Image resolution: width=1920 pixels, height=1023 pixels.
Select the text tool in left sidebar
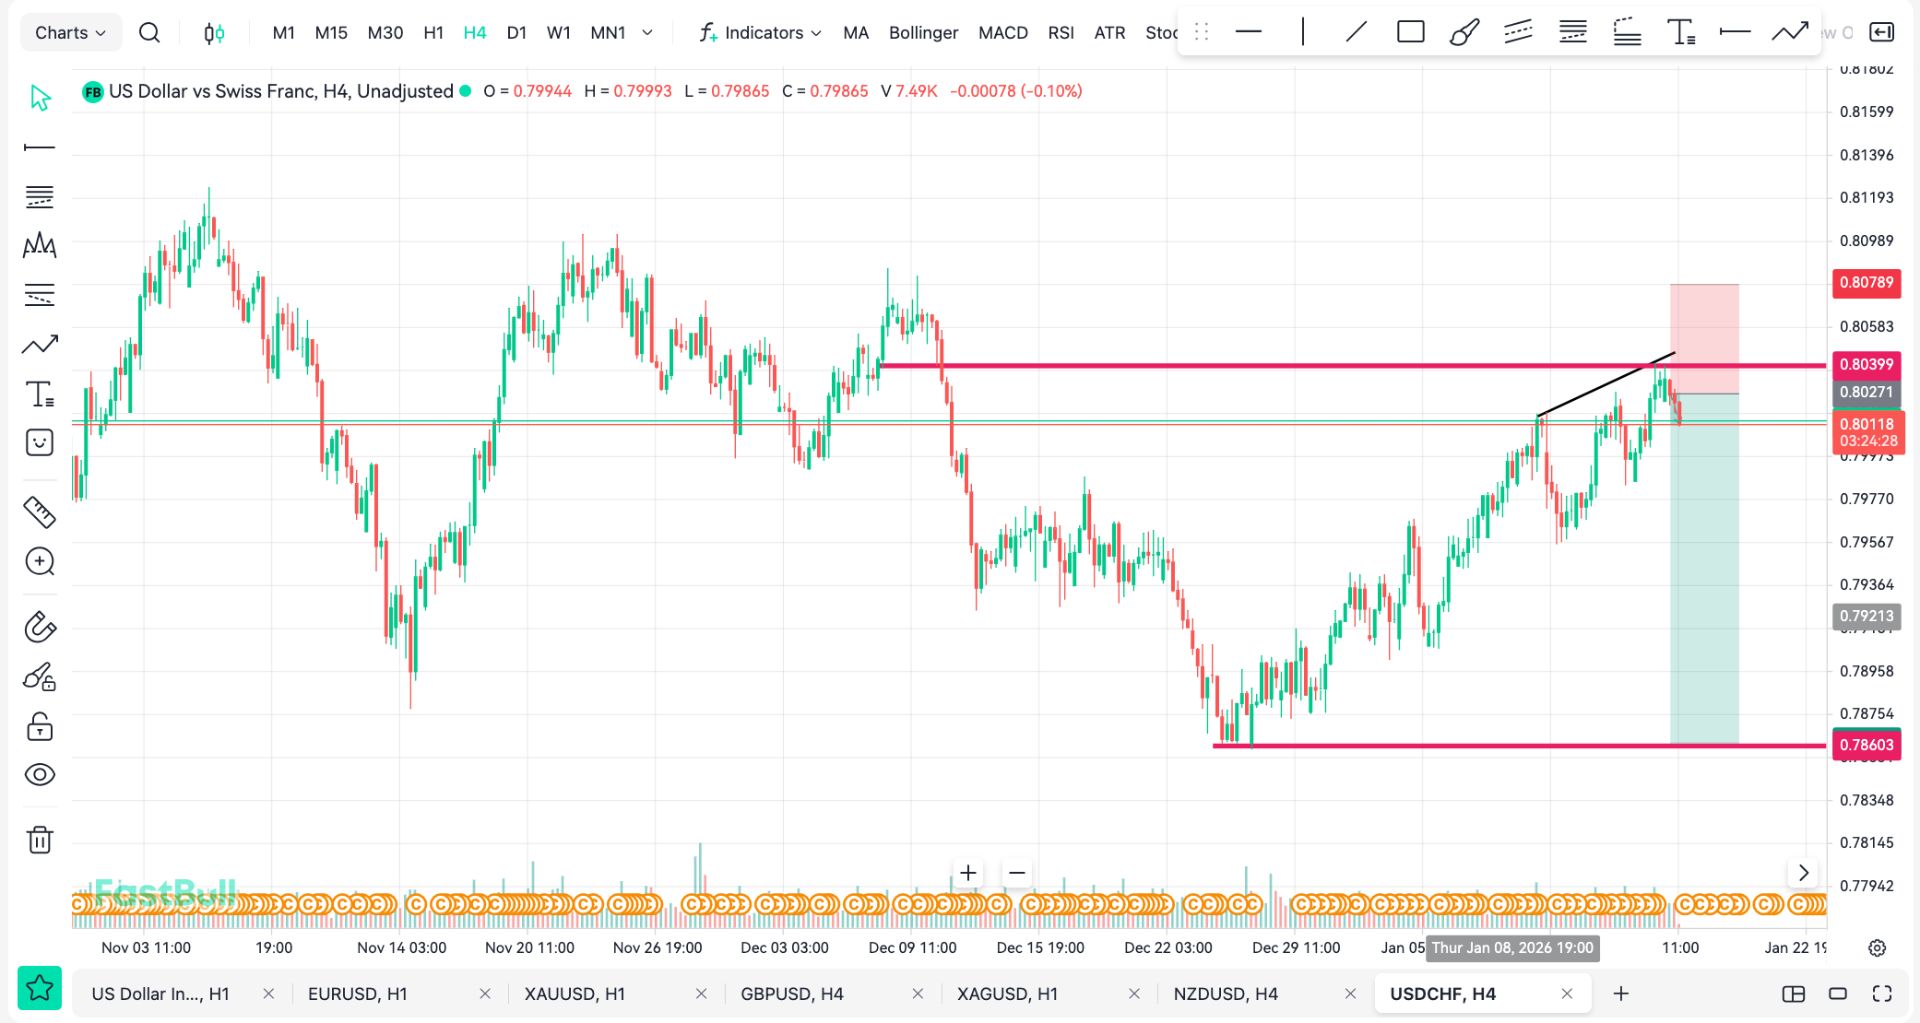[40, 394]
